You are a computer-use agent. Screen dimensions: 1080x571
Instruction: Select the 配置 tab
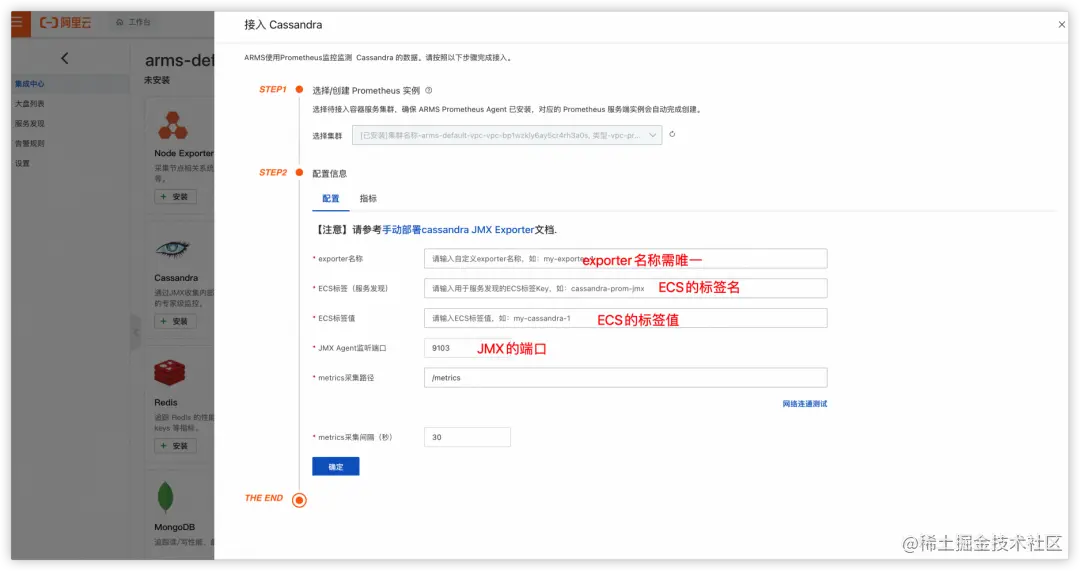[x=331, y=198]
